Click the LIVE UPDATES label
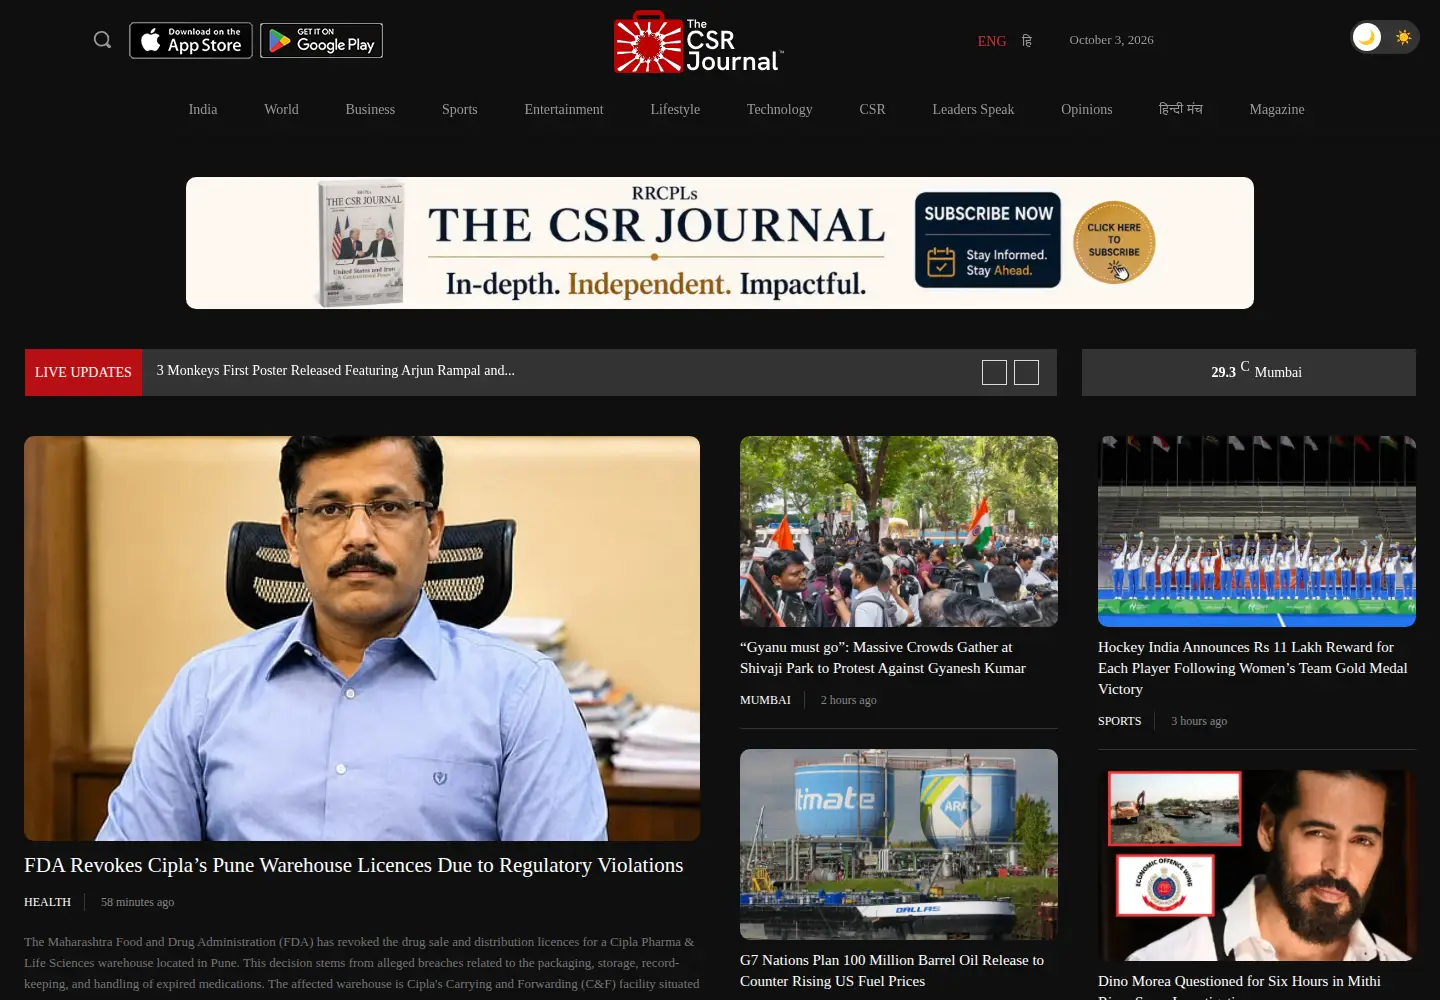The height and width of the screenshot is (1000, 1440). pyautogui.click(x=83, y=372)
